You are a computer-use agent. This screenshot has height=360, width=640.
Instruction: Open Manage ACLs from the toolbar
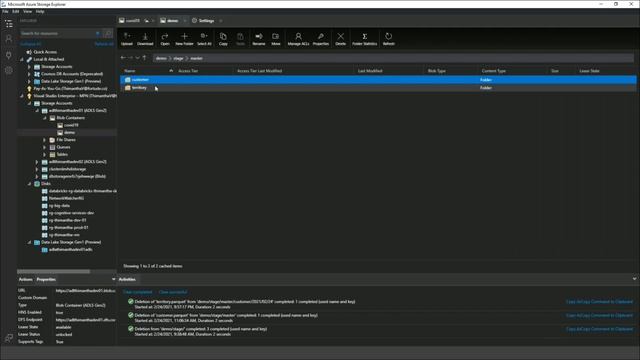tap(298, 39)
